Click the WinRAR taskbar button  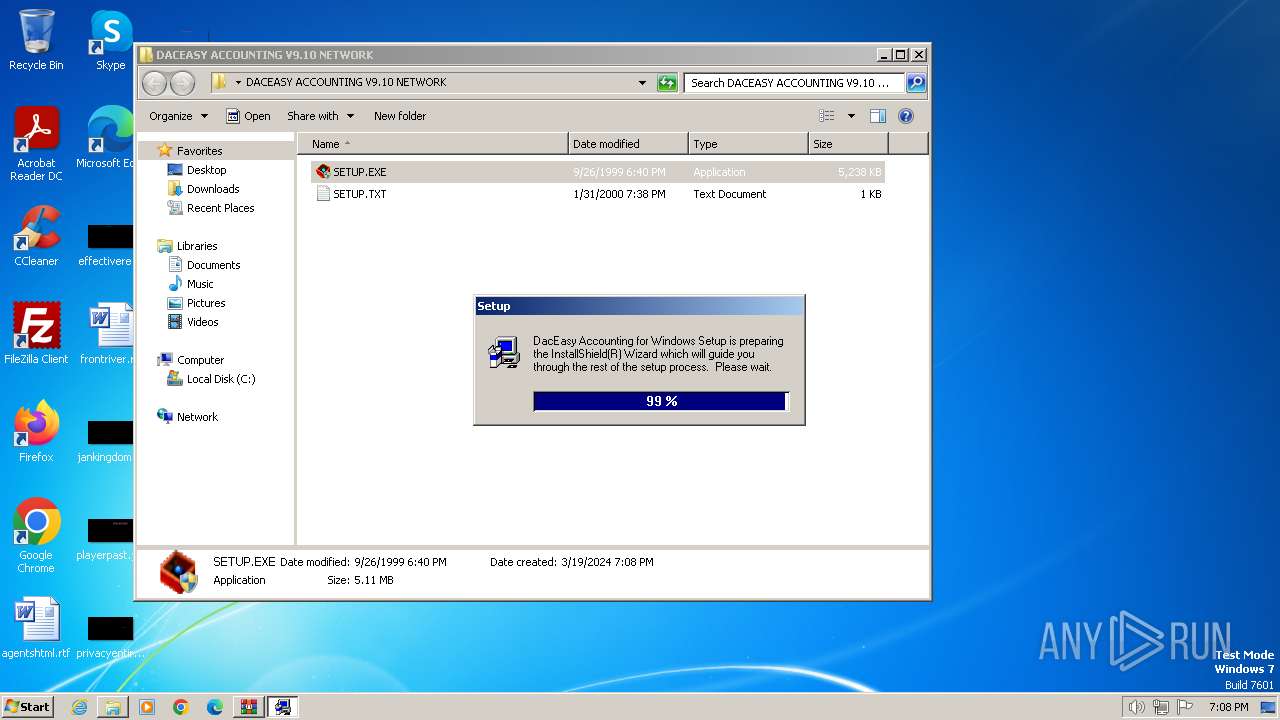[x=249, y=707]
